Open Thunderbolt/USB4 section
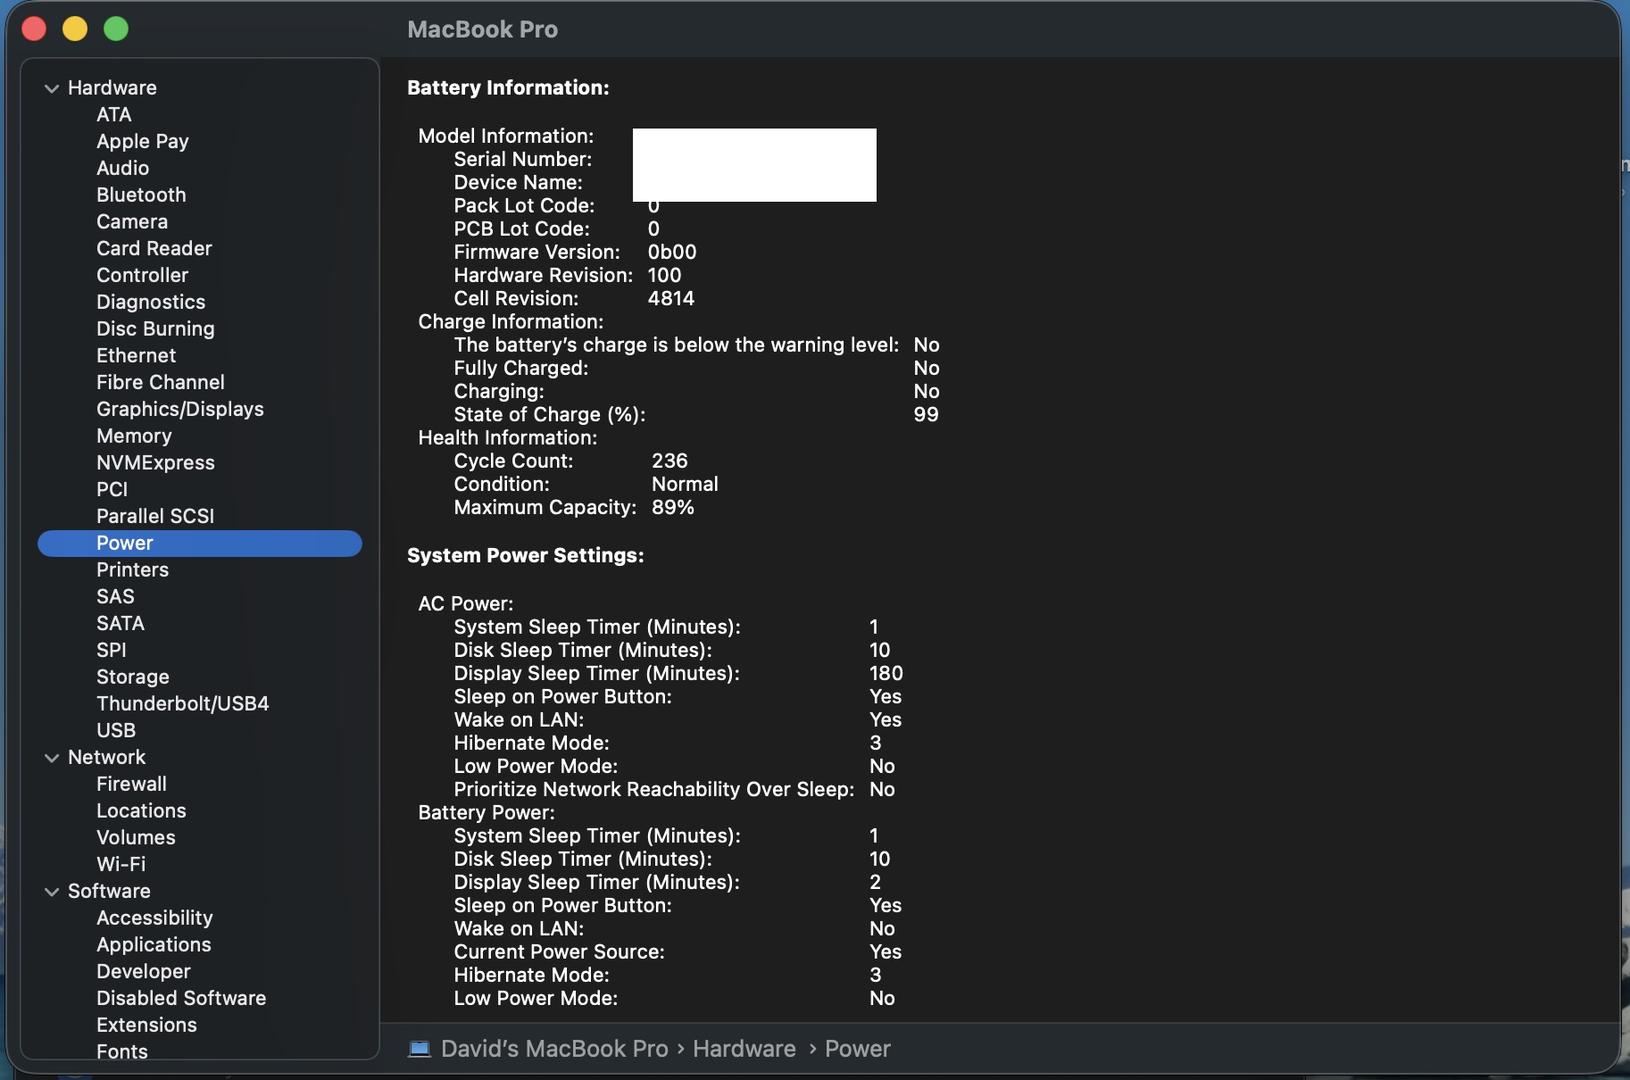 click(x=182, y=704)
